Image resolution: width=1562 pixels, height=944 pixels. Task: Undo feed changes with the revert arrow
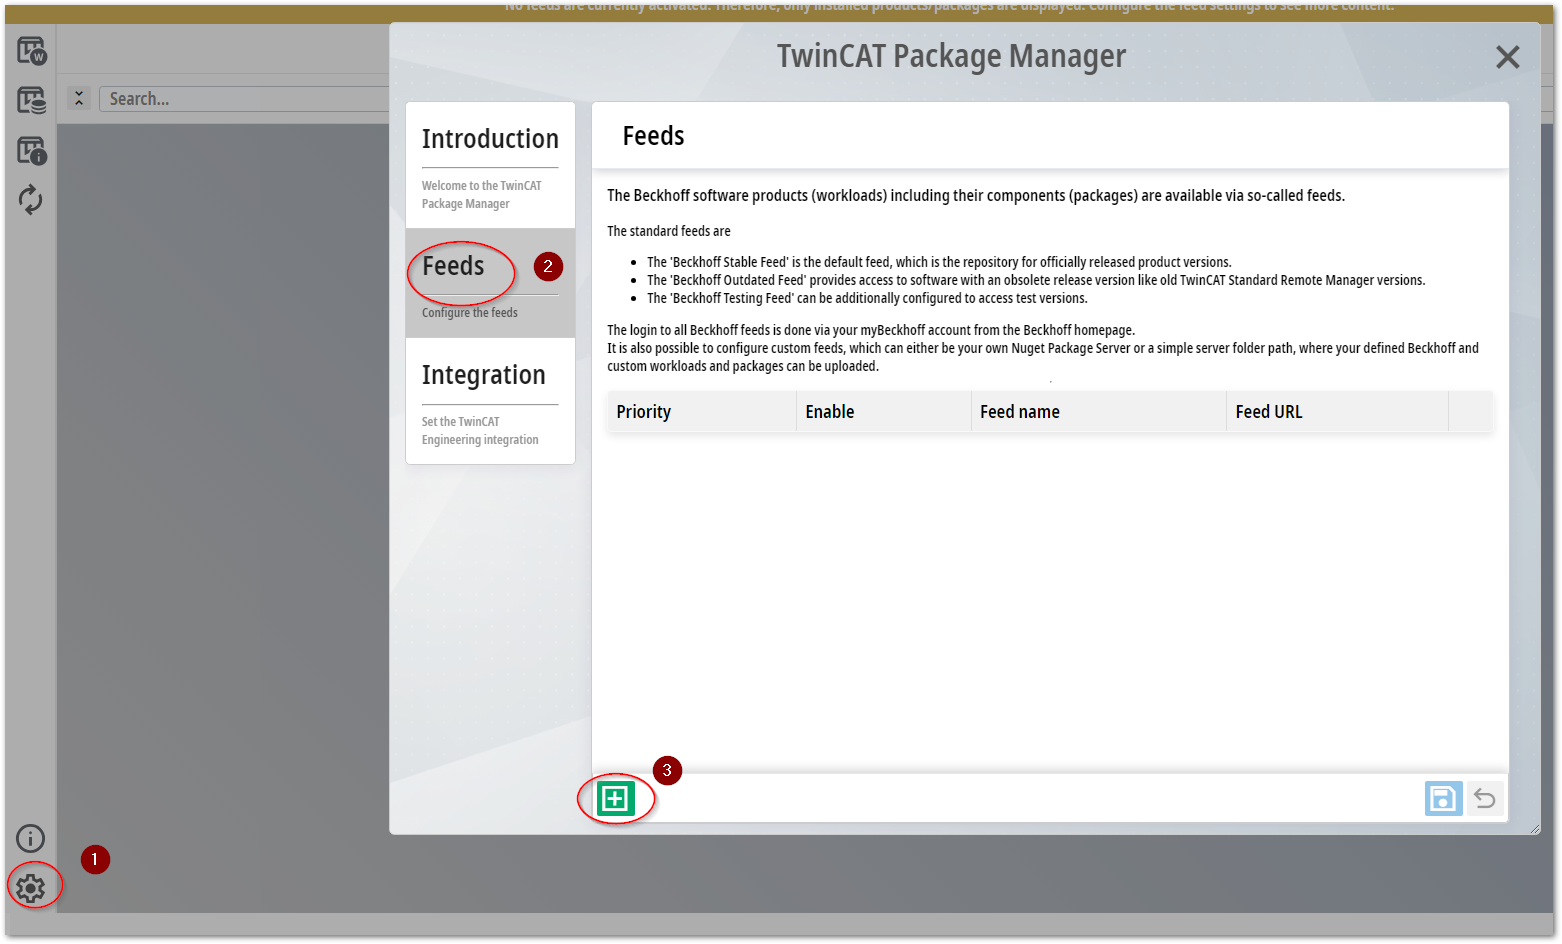point(1485,798)
